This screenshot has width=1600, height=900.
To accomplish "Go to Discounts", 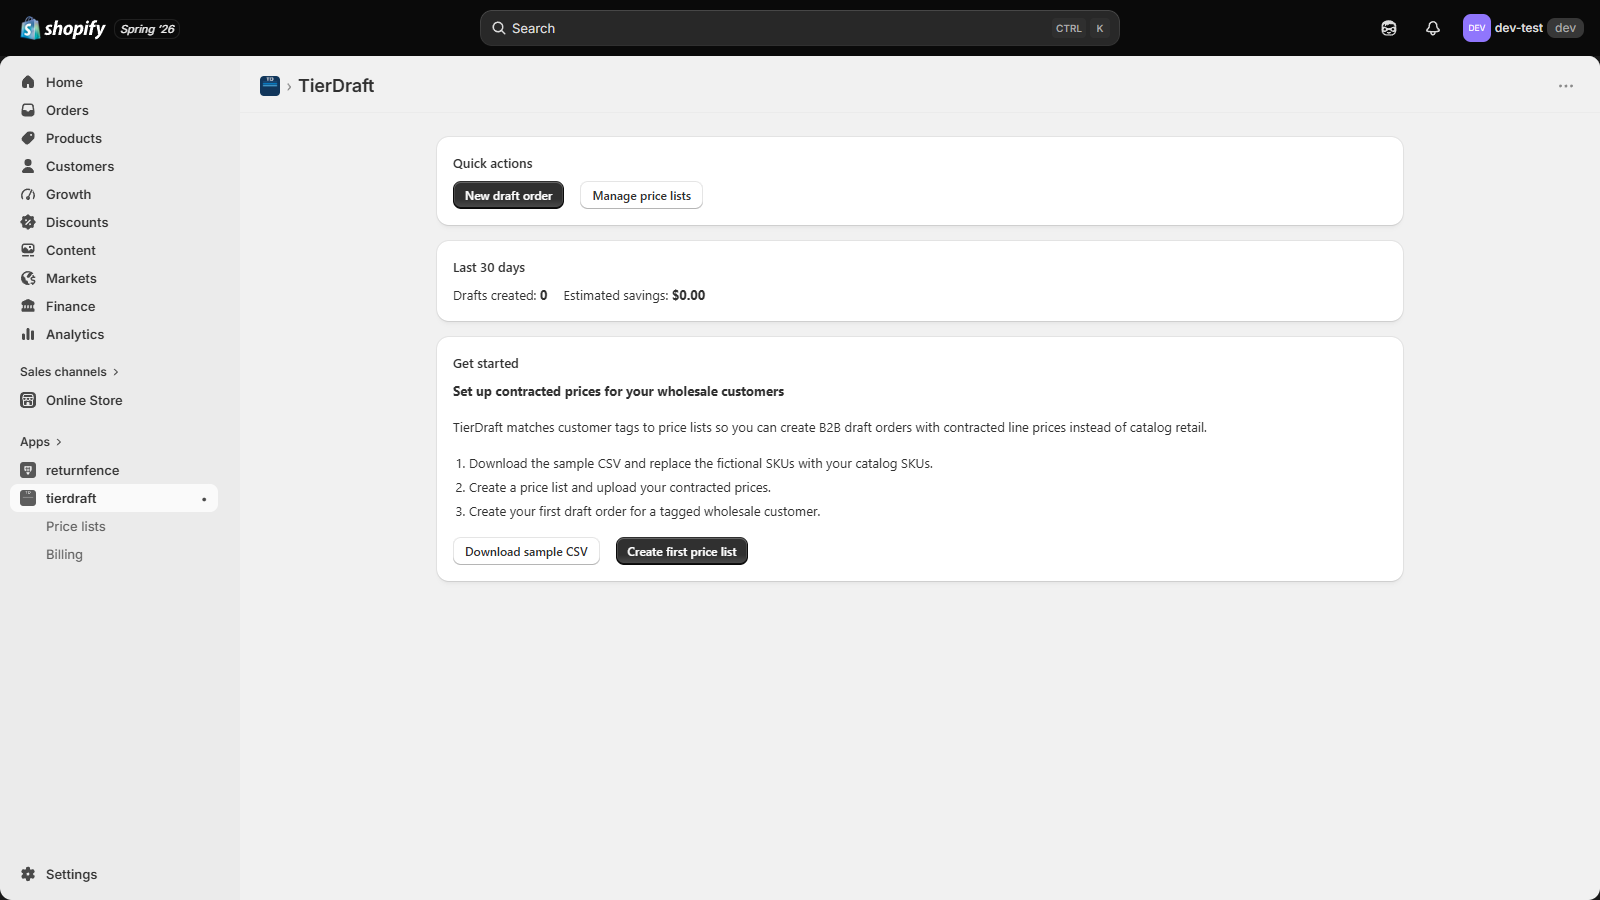I will [114, 222].
